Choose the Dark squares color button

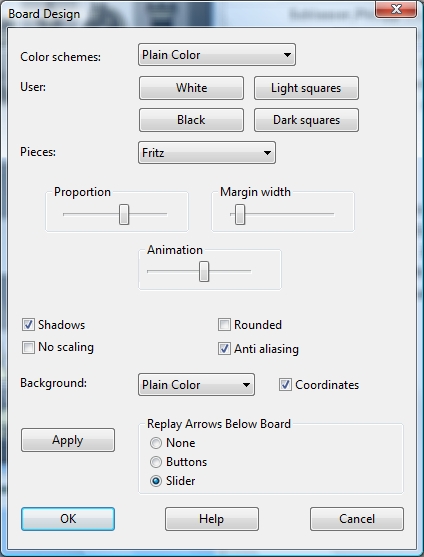click(306, 120)
